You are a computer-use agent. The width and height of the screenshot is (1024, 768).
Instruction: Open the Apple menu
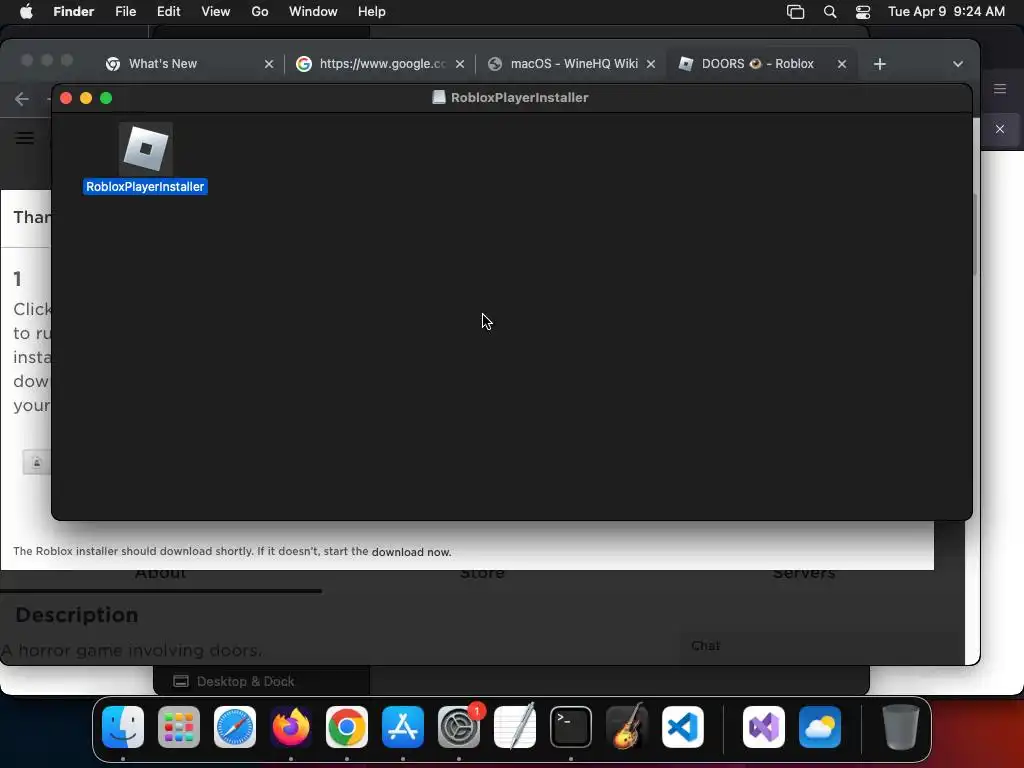pos(26,12)
